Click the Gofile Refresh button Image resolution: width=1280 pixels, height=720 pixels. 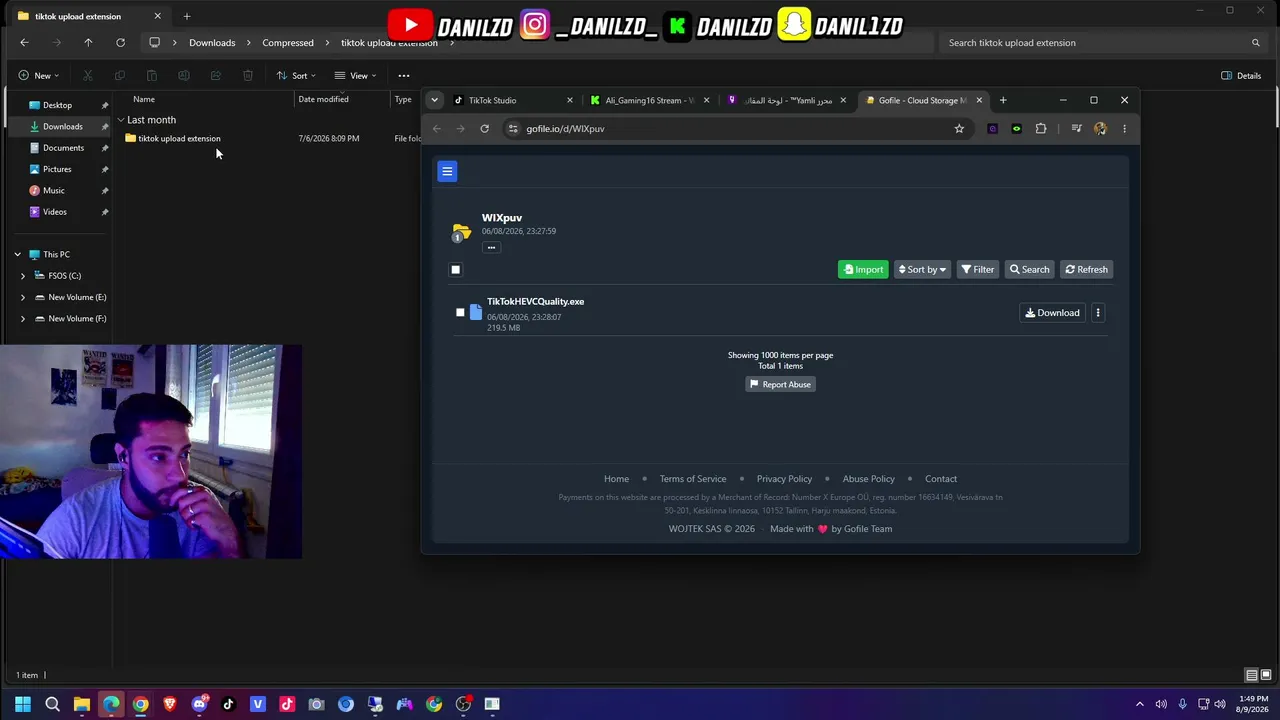click(x=1086, y=269)
